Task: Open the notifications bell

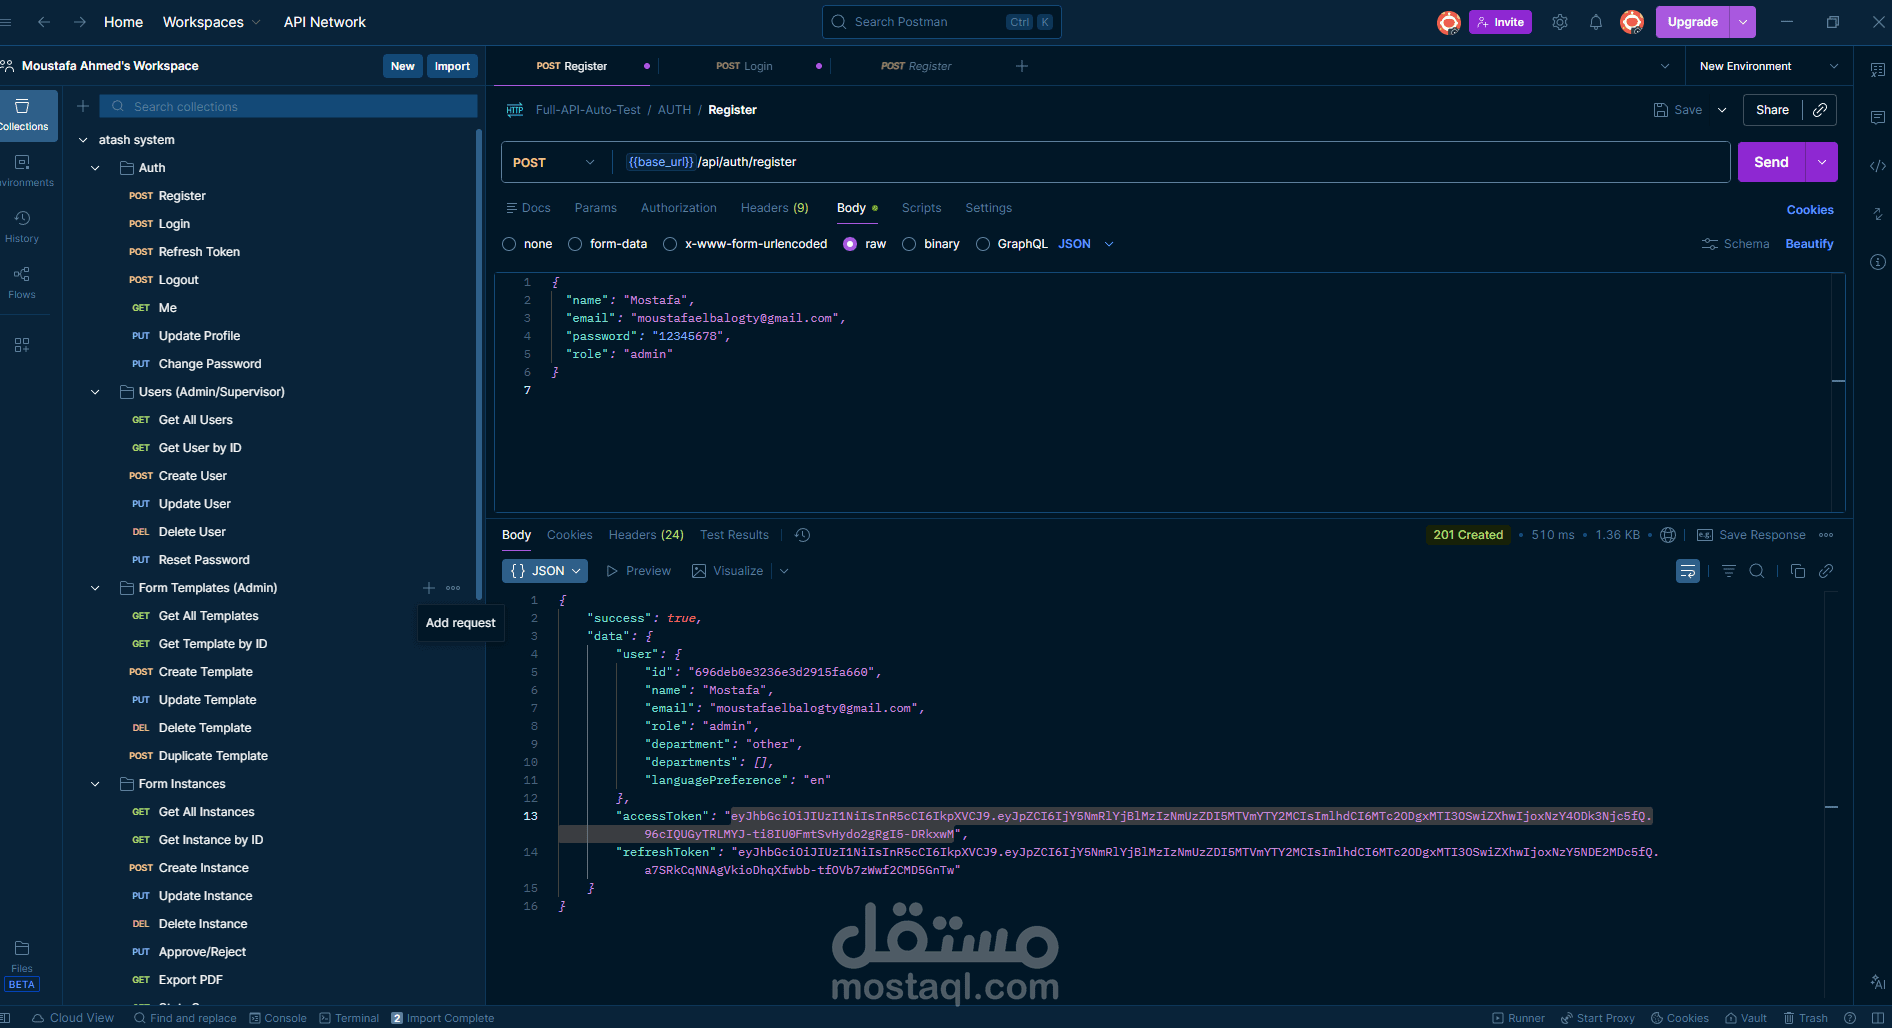Action: pyautogui.click(x=1596, y=22)
